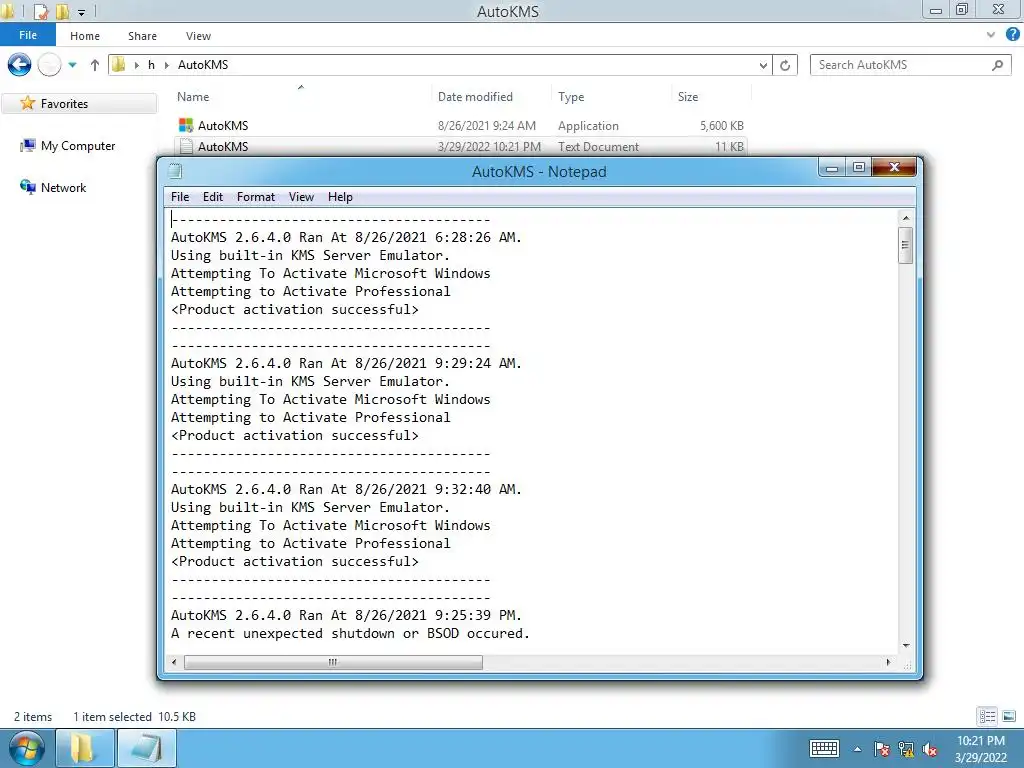Viewport: 1024px width, 768px height.
Task: Click the network status tray icon
Action: pos(906,749)
